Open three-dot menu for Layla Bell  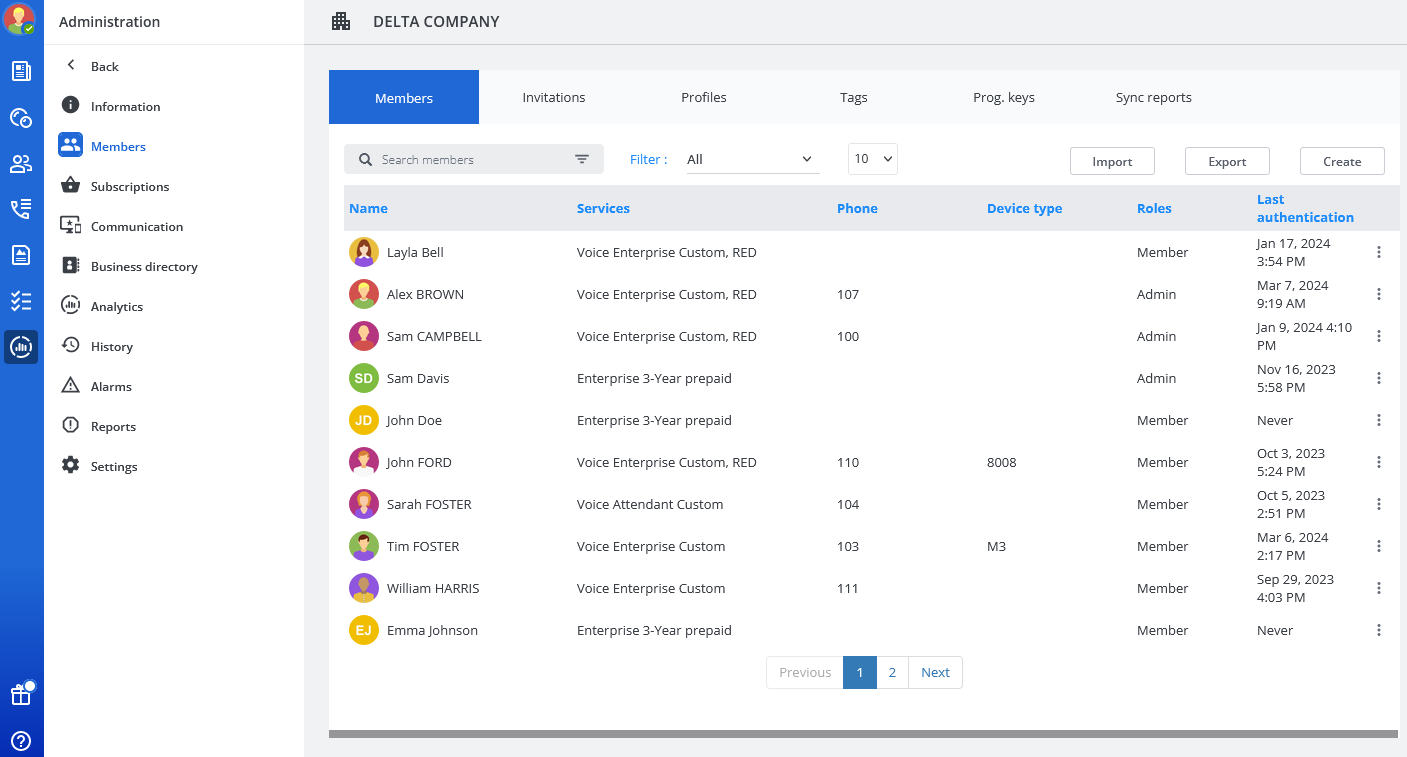click(x=1378, y=252)
